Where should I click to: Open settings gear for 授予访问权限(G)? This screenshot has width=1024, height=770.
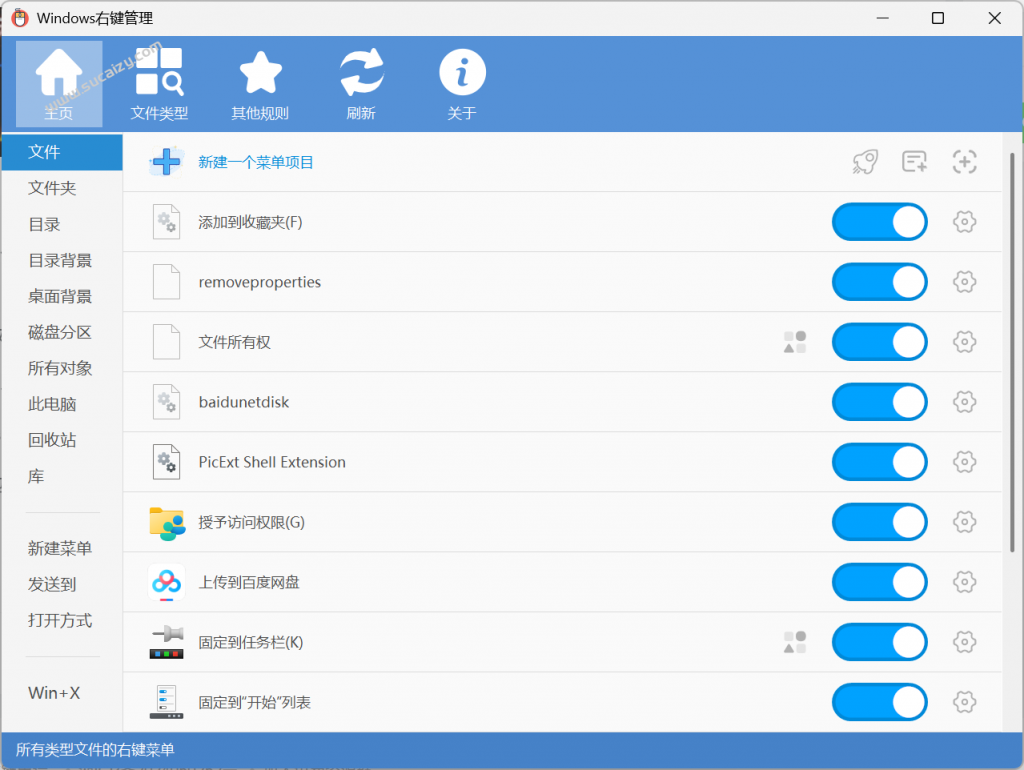tap(965, 522)
